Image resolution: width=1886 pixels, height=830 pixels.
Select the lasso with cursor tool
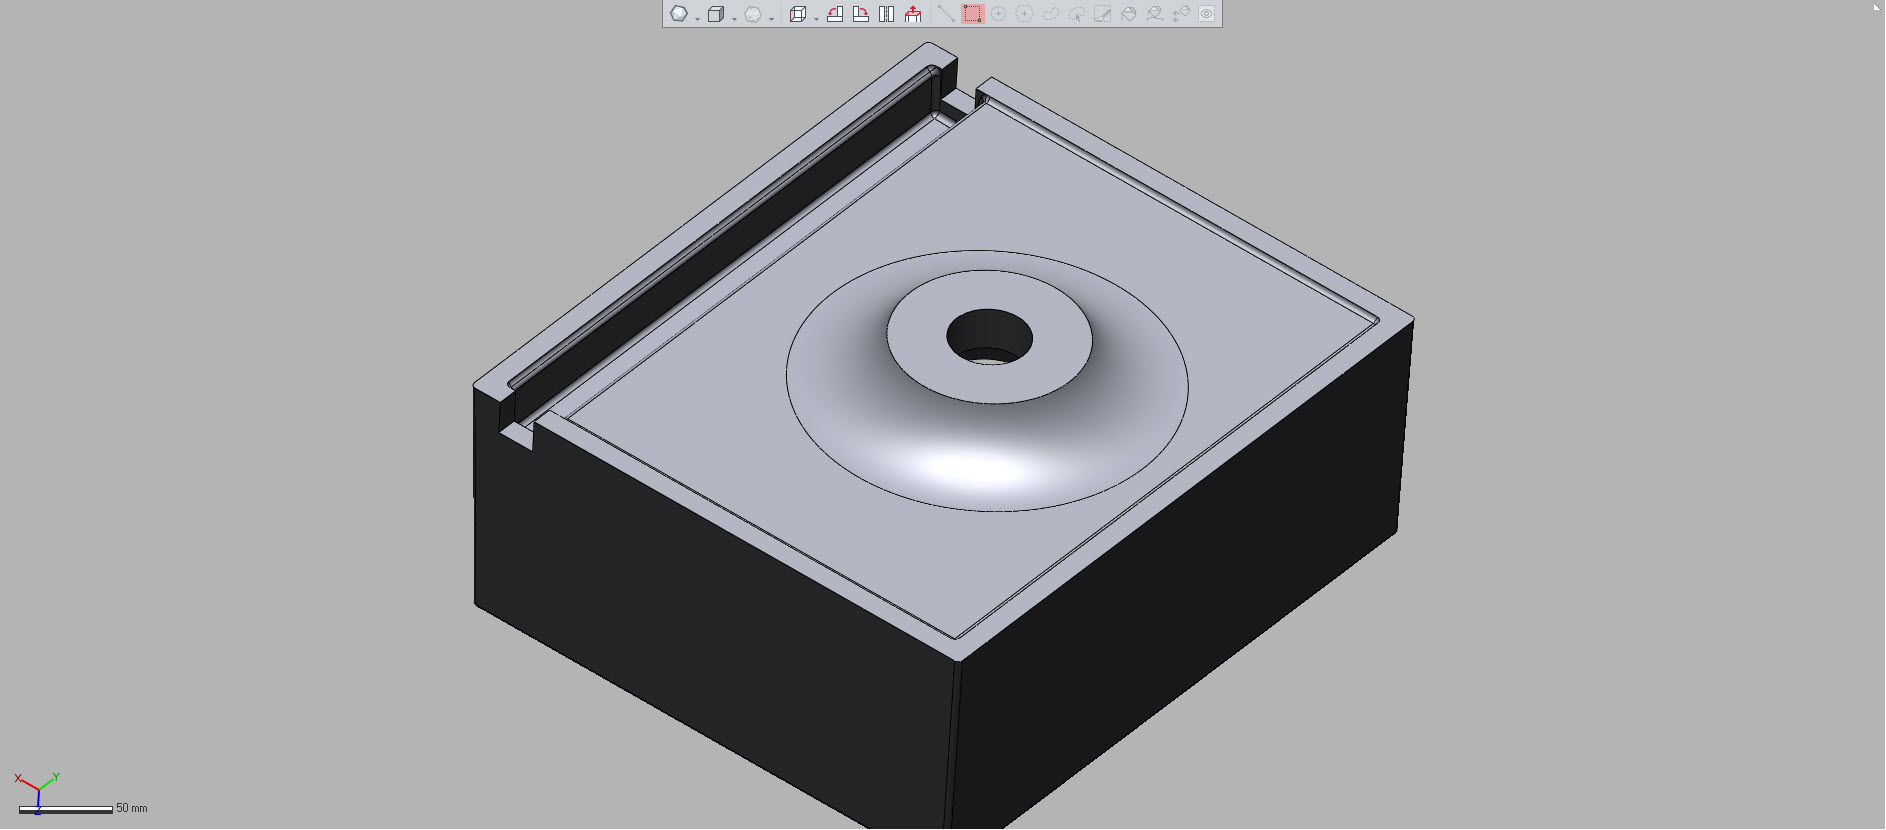coord(1077,14)
